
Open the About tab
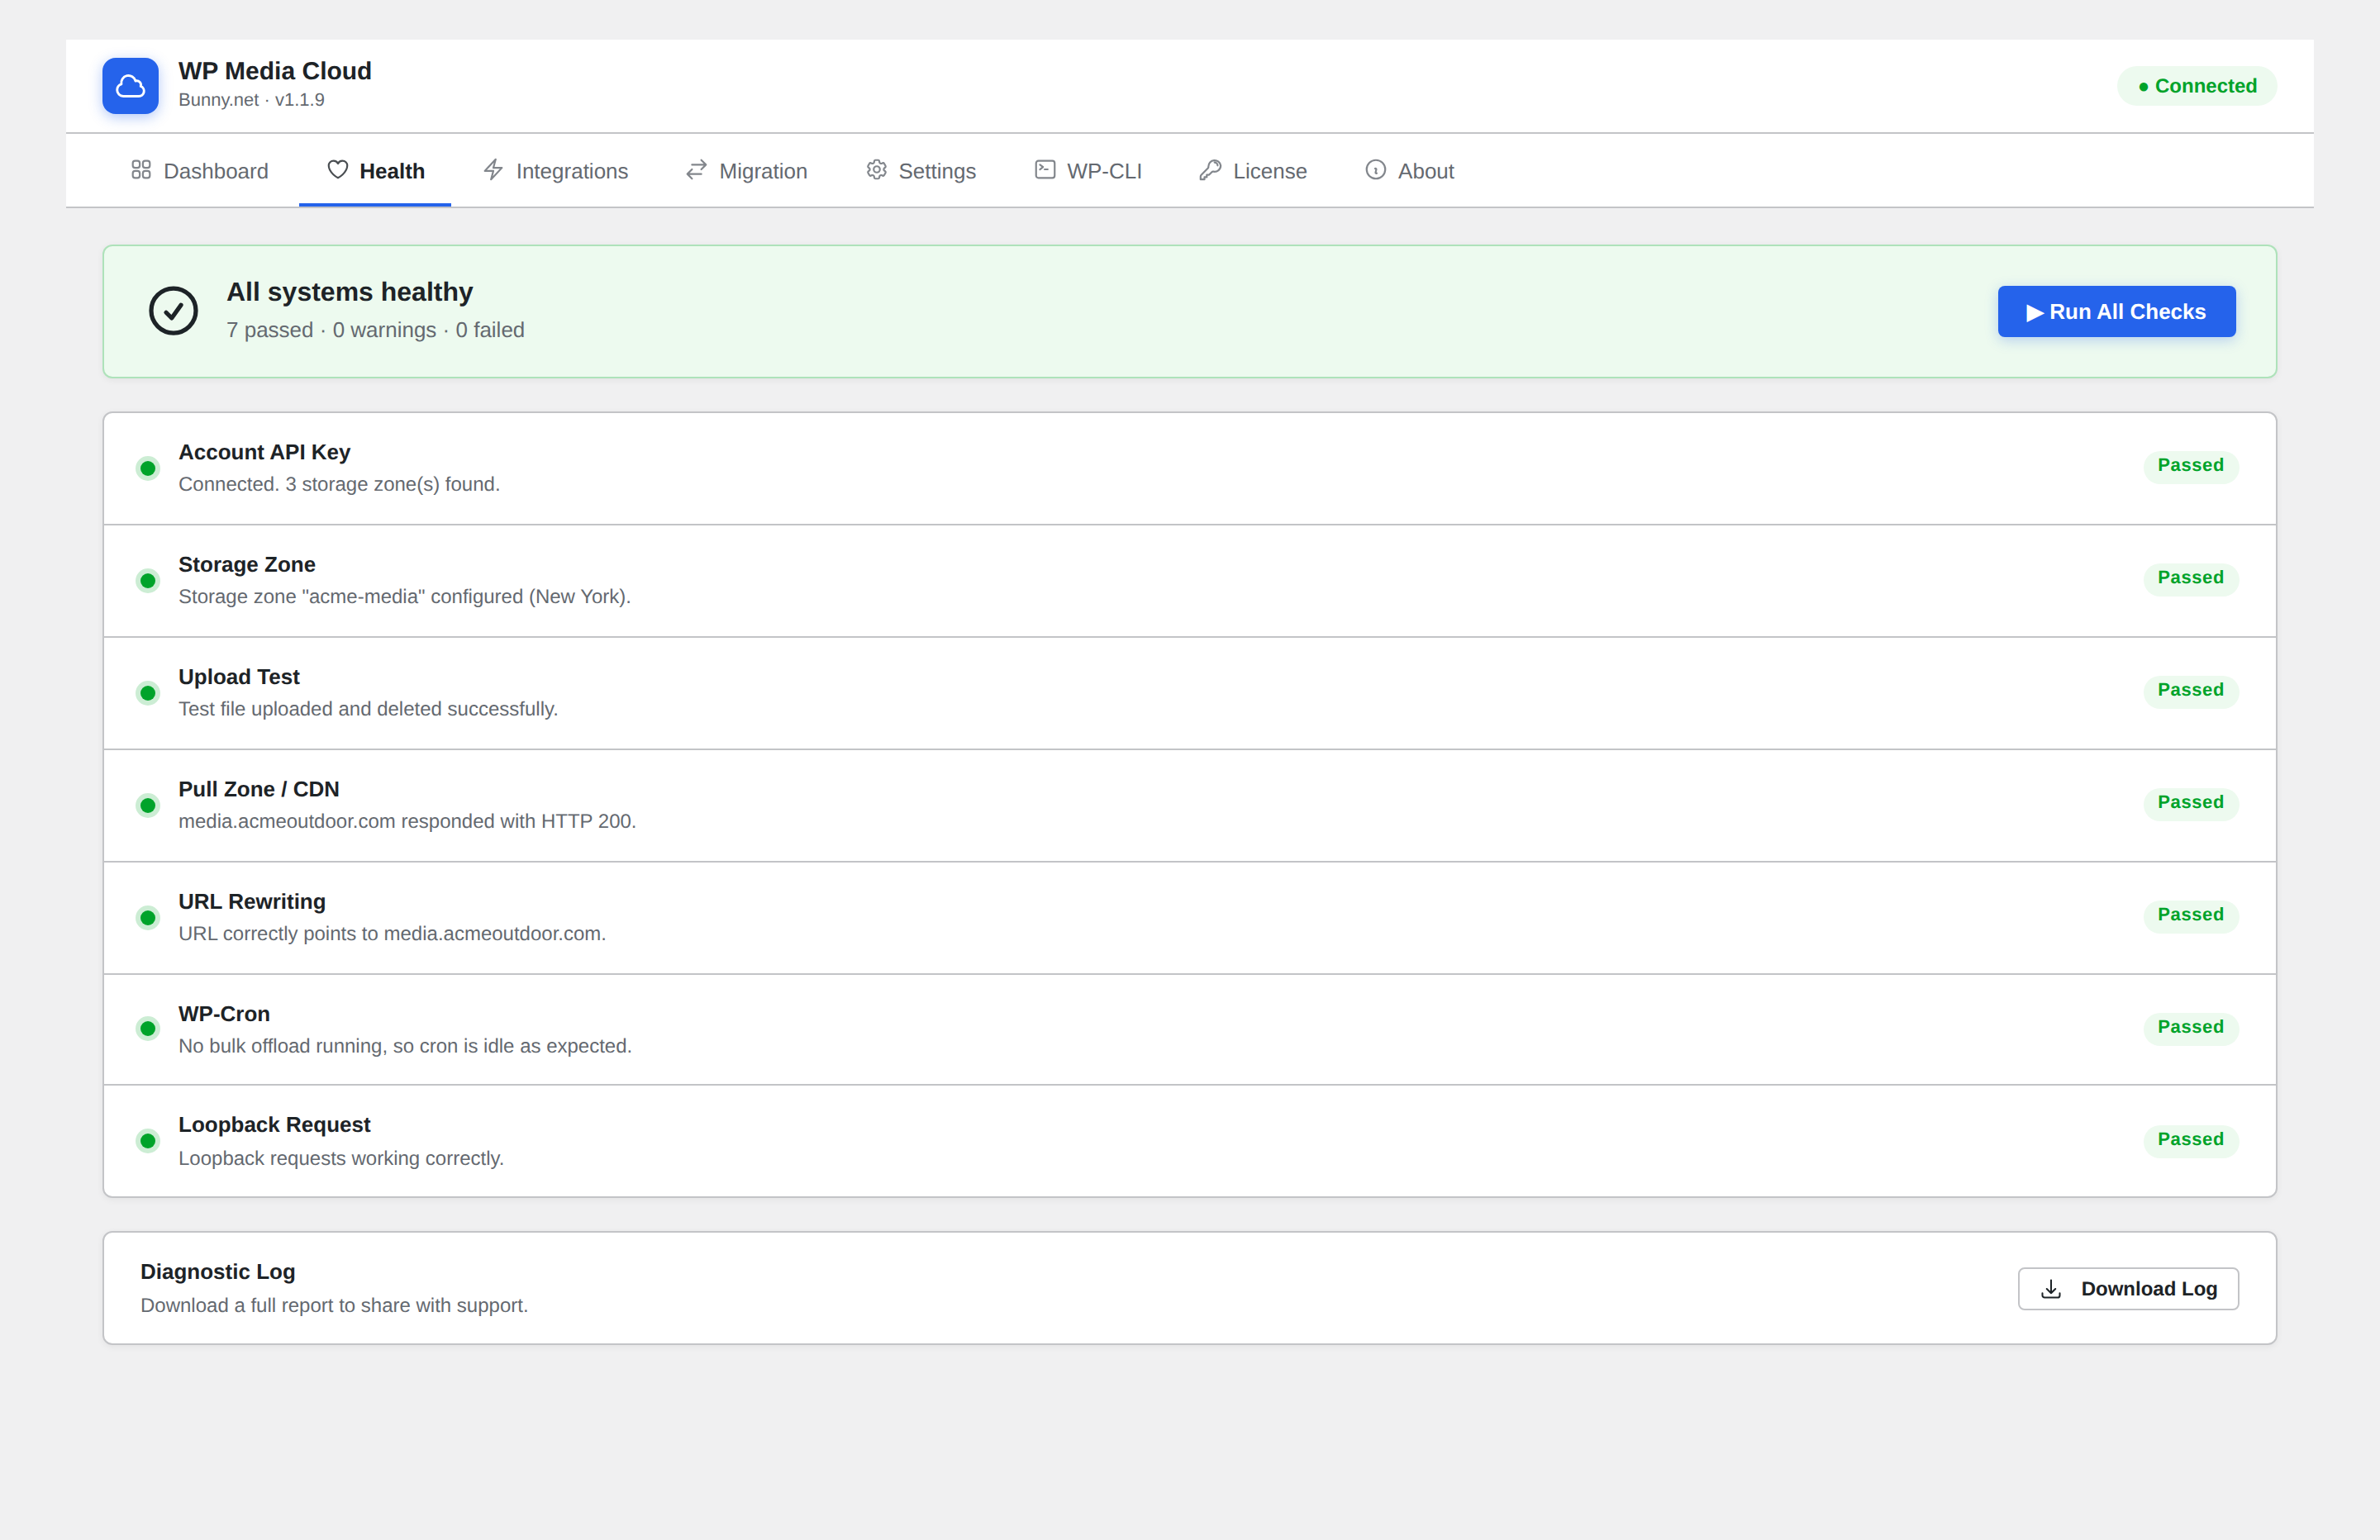(x=1410, y=171)
